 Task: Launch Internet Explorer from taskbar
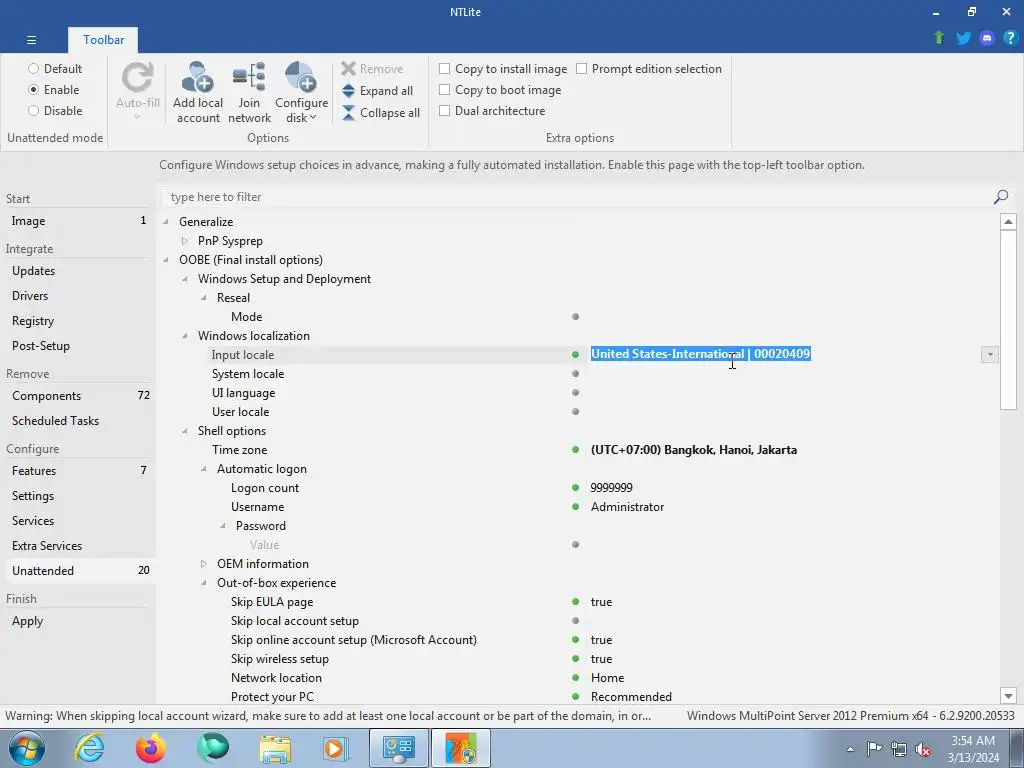[x=89, y=748]
